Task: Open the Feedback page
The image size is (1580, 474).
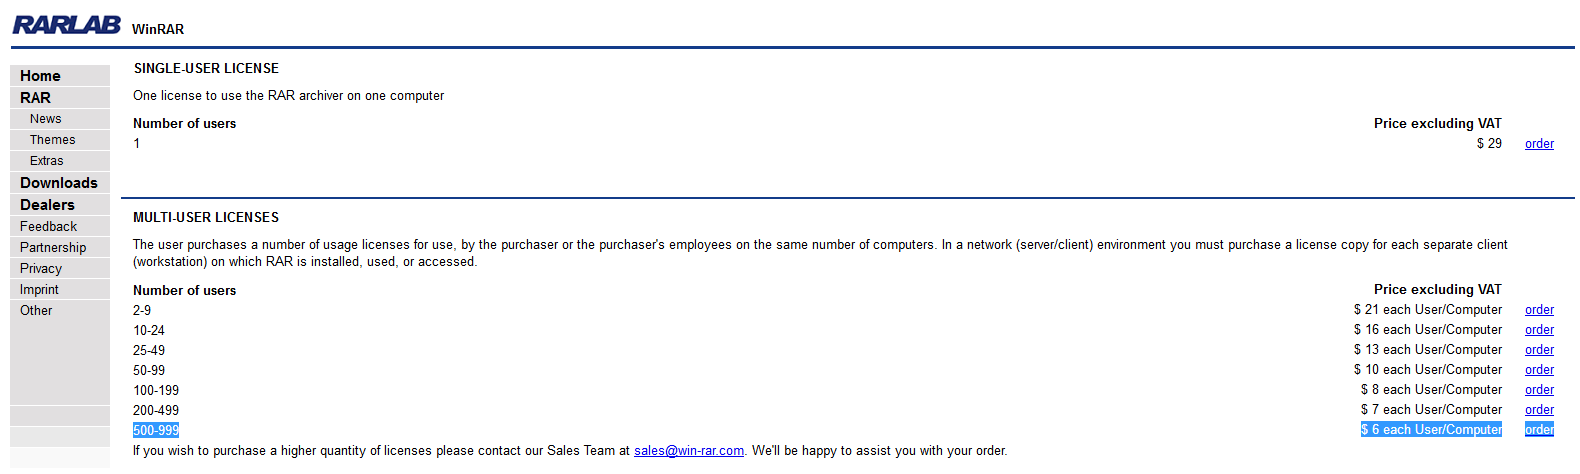Action: (x=48, y=227)
